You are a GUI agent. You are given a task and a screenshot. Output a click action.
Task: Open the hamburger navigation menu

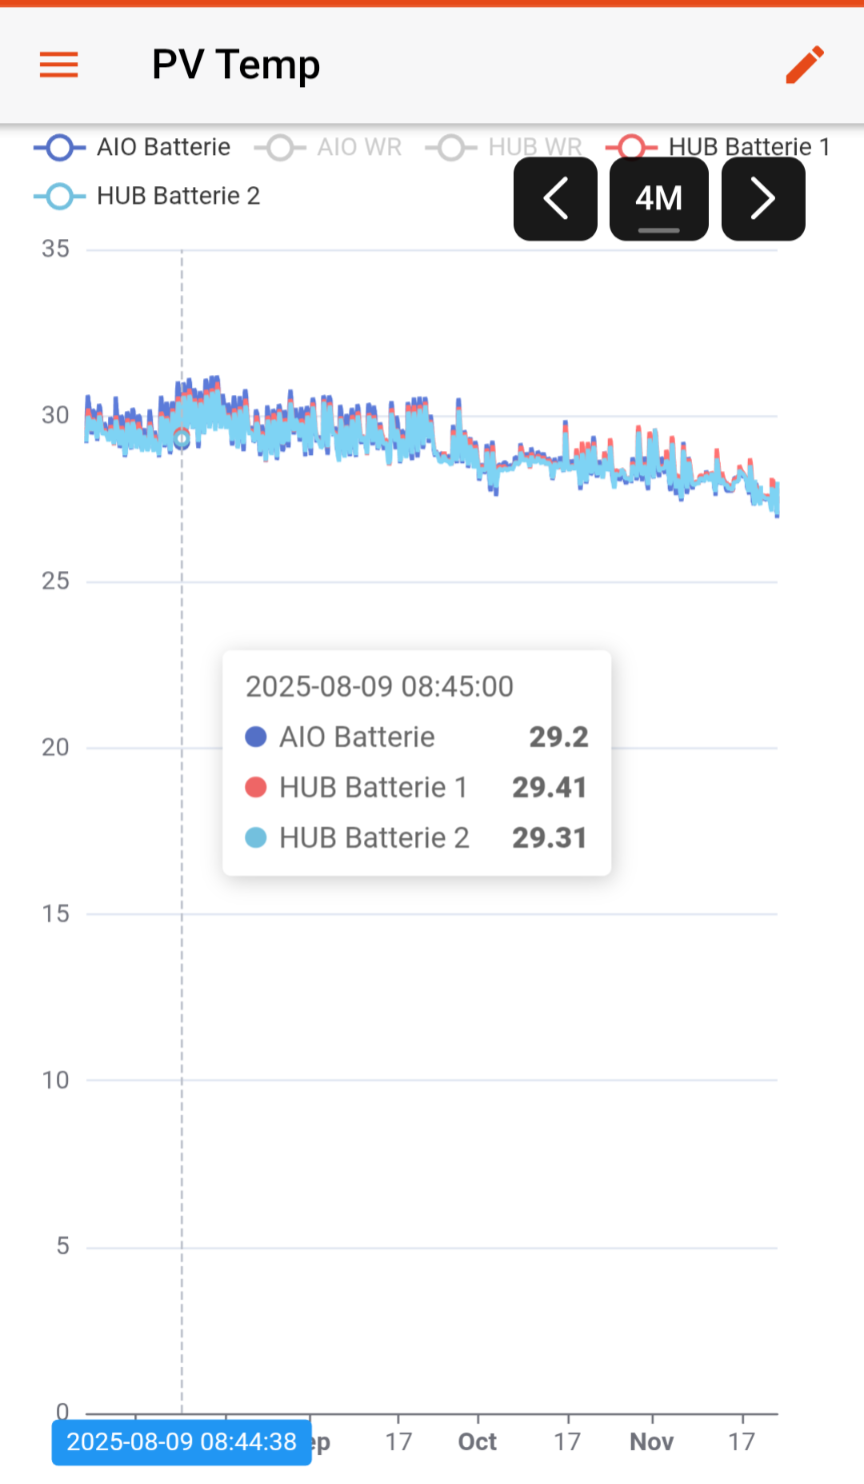point(59,65)
